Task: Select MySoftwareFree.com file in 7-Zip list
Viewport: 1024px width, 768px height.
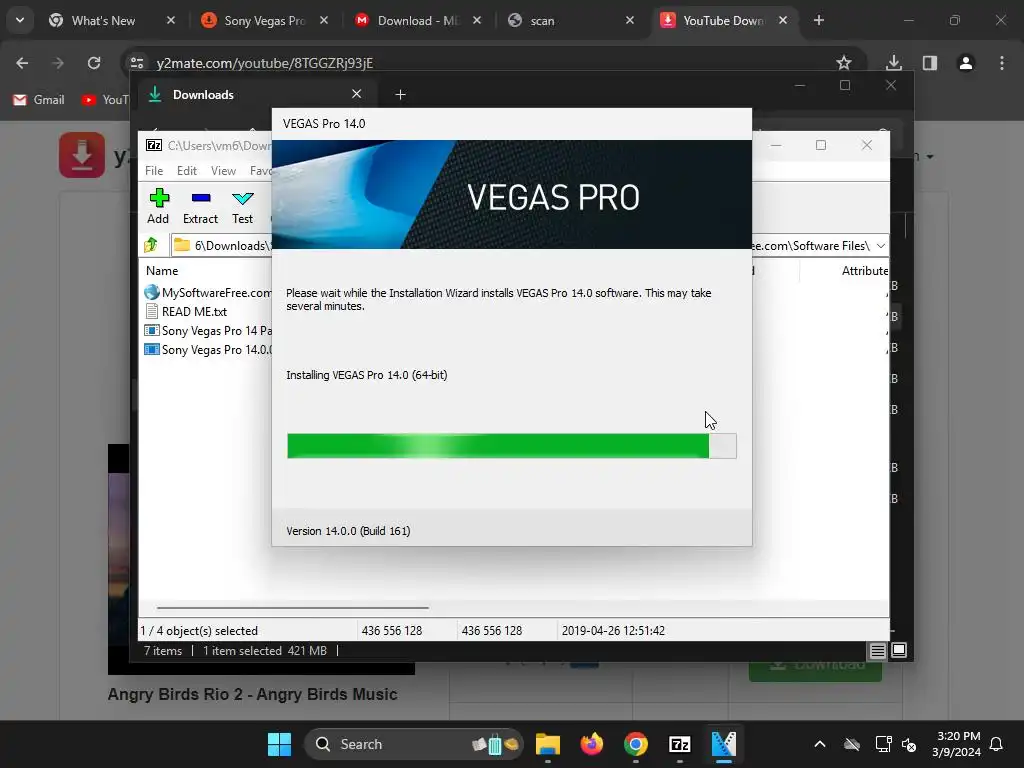Action: coord(207,293)
